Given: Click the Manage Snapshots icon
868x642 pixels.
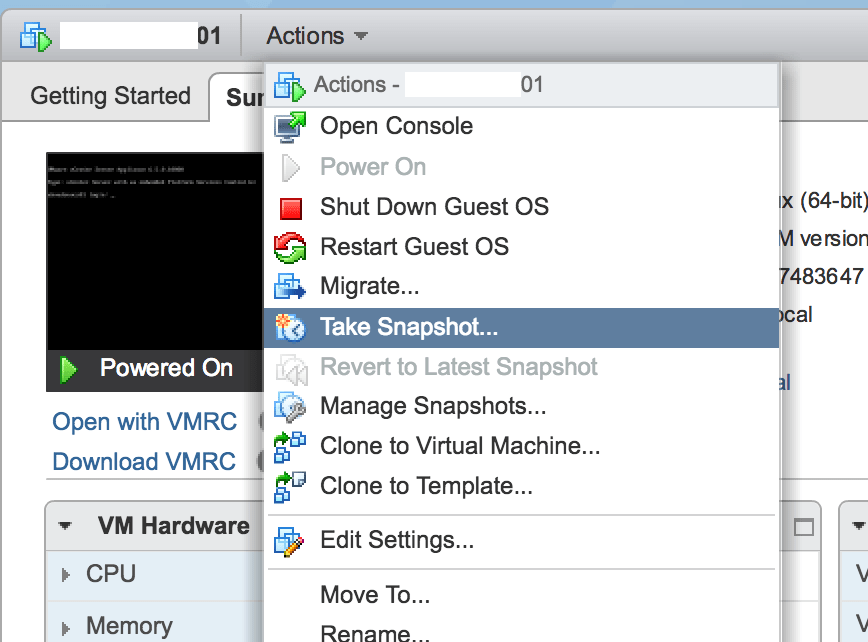Looking at the screenshot, I should pos(290,406).
